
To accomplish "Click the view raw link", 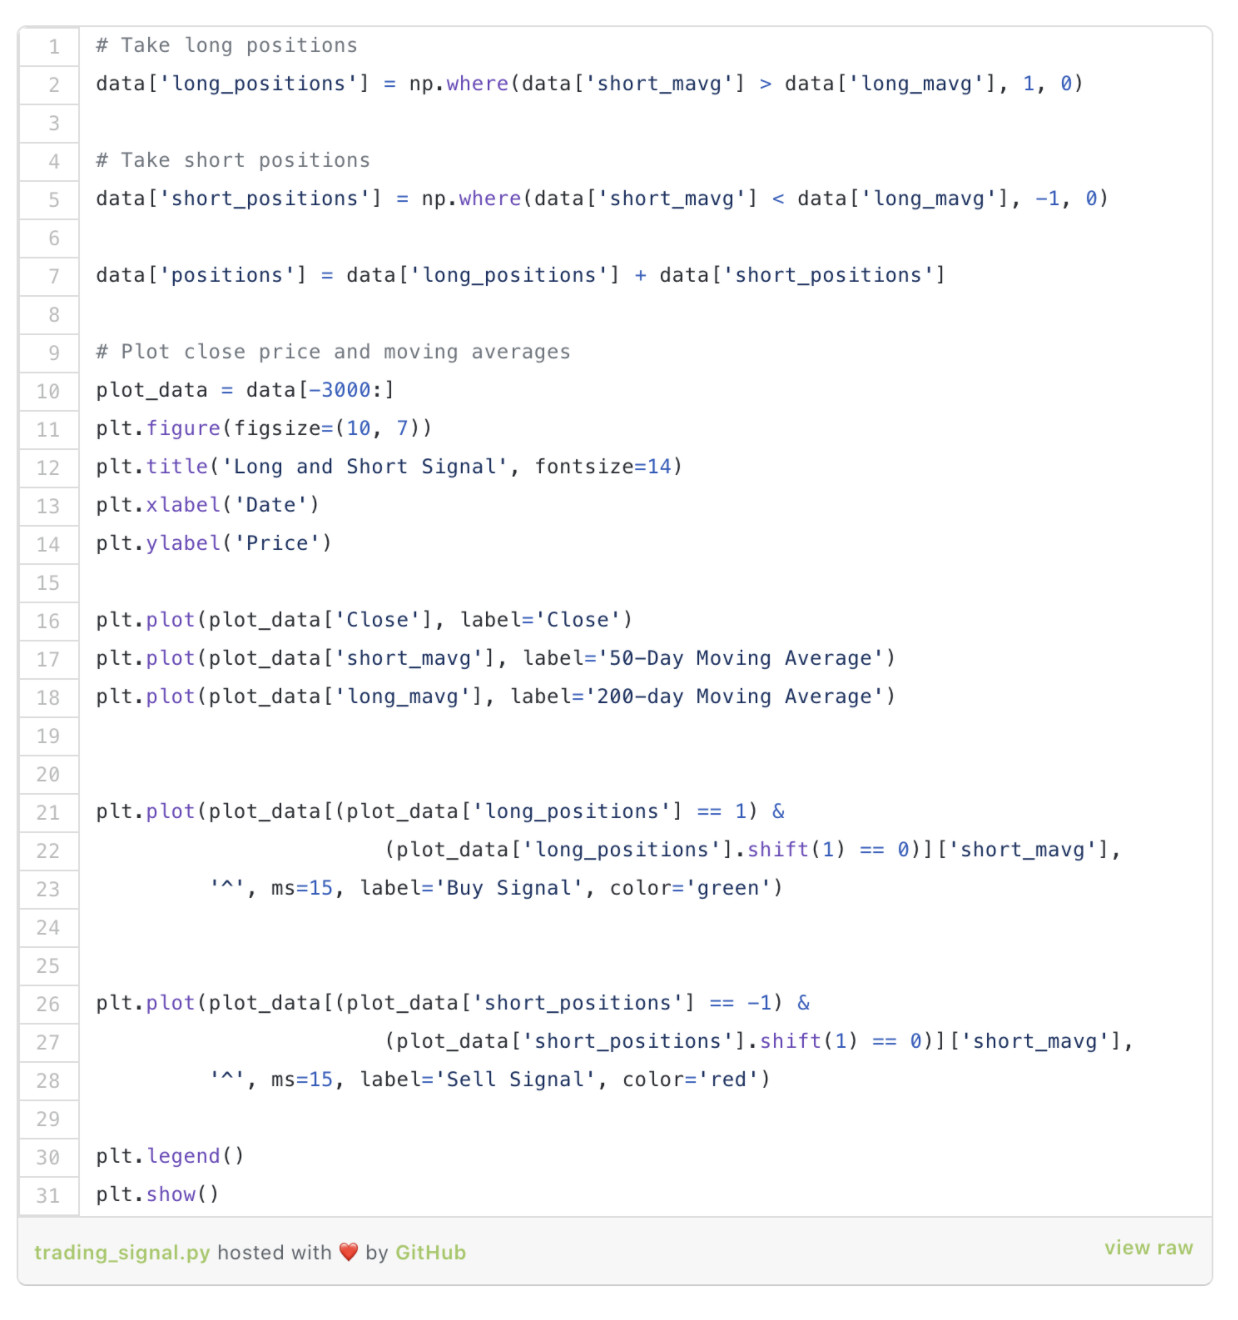I will pos(1148,1248).
